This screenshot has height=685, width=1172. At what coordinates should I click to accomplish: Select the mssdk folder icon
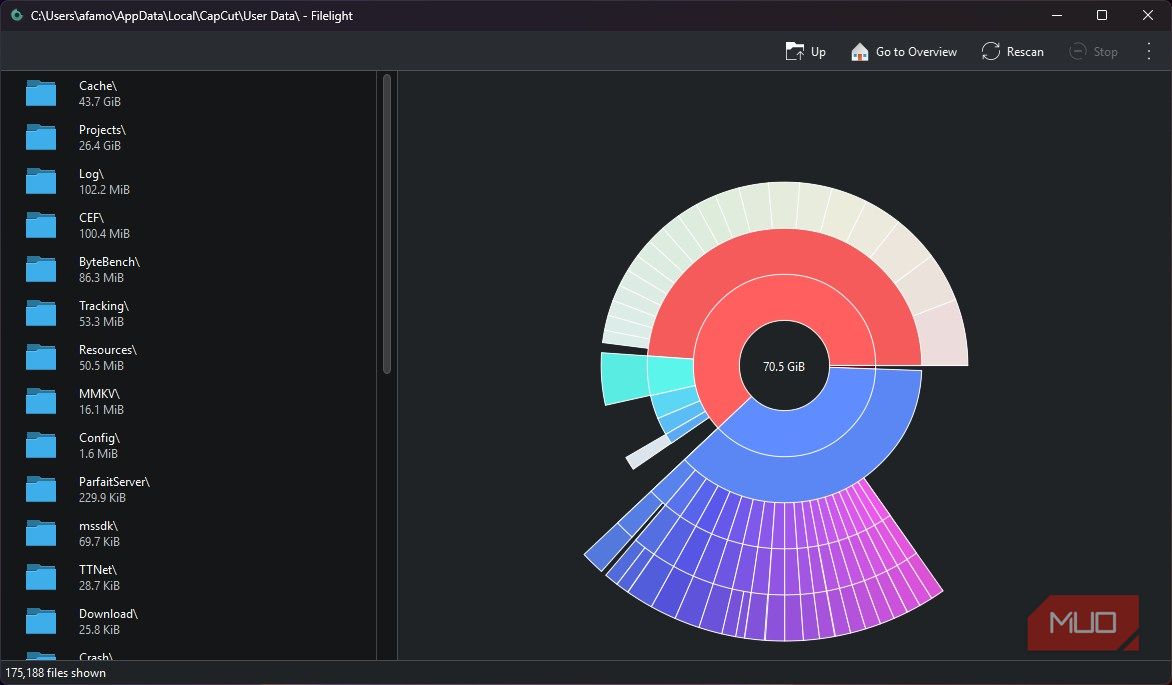click(41, 534)
